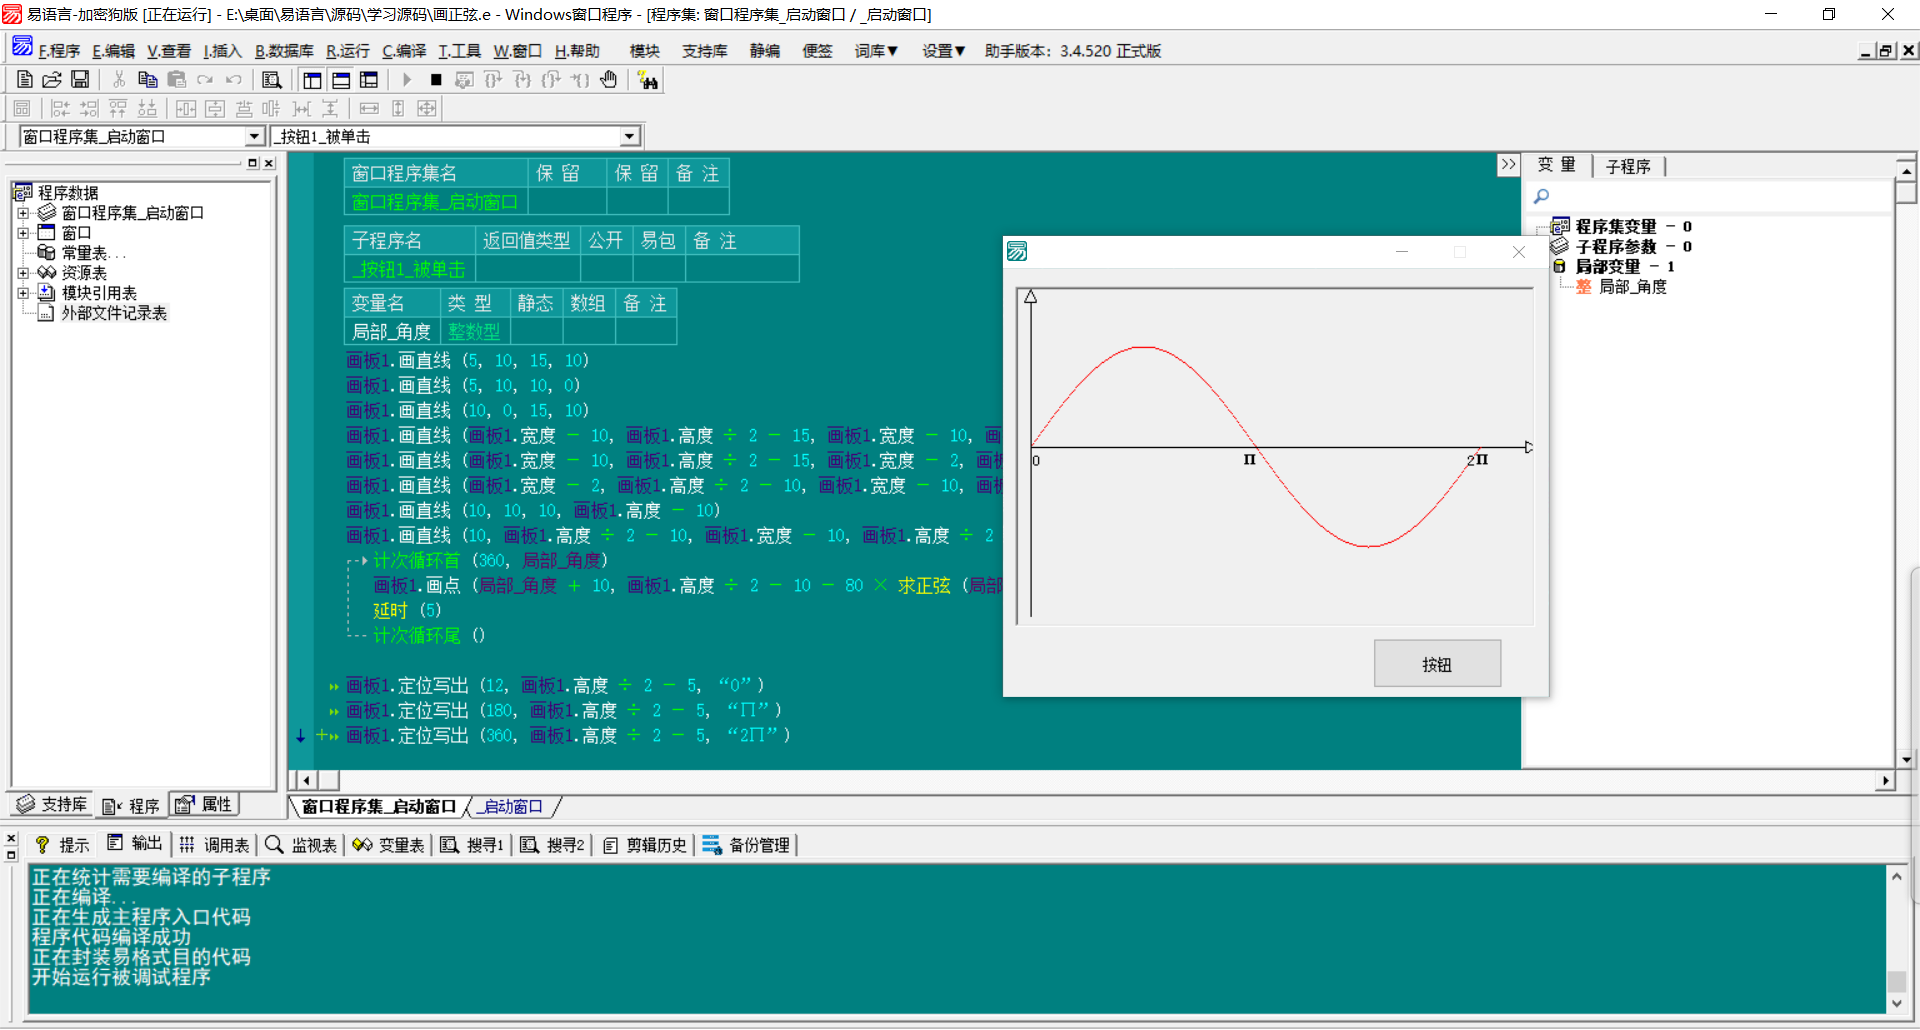Click the 按钮 button in running window
The image size is (1920, 1030).
tap(1437, 664)
